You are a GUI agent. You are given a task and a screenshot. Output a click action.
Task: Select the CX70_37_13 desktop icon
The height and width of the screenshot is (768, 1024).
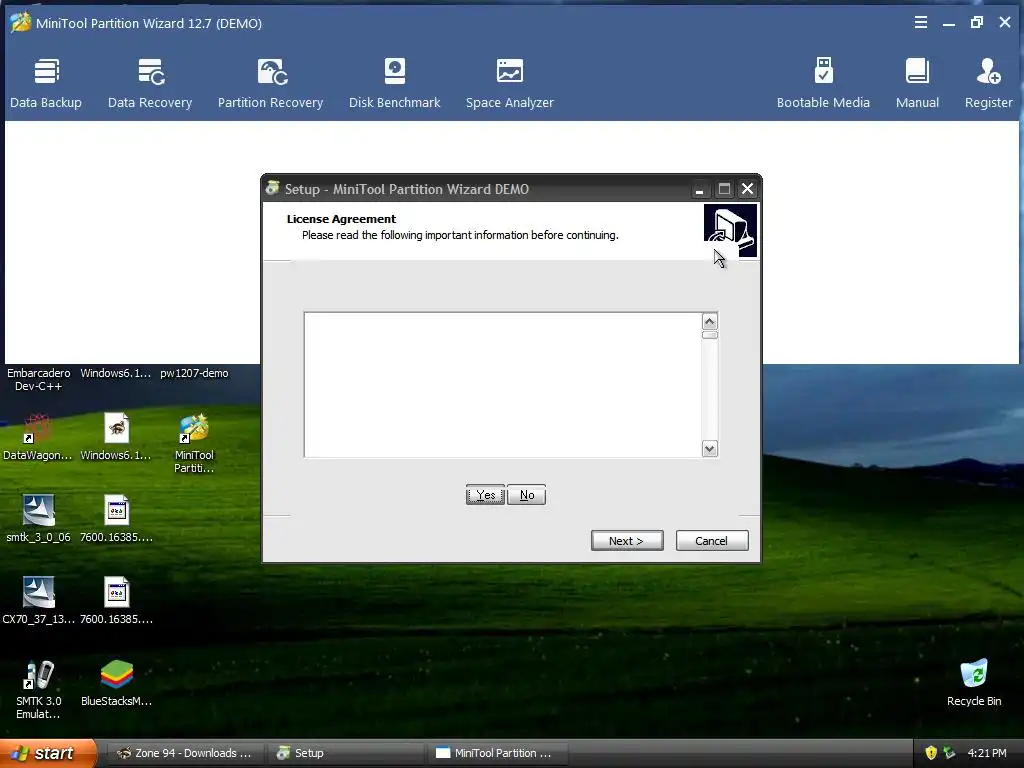click(39, 600)
